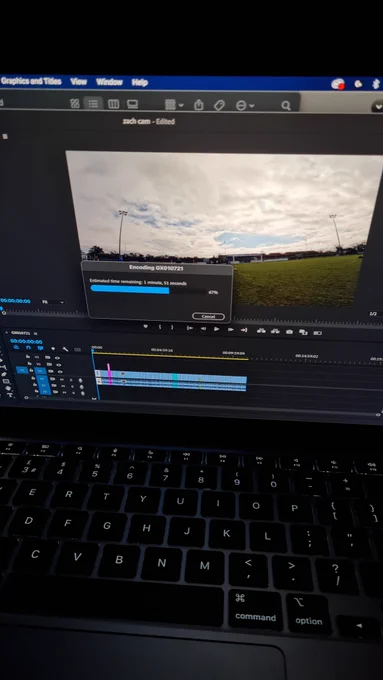
Task: Toggle timeline snapping magnet
Action: point(28,347)
